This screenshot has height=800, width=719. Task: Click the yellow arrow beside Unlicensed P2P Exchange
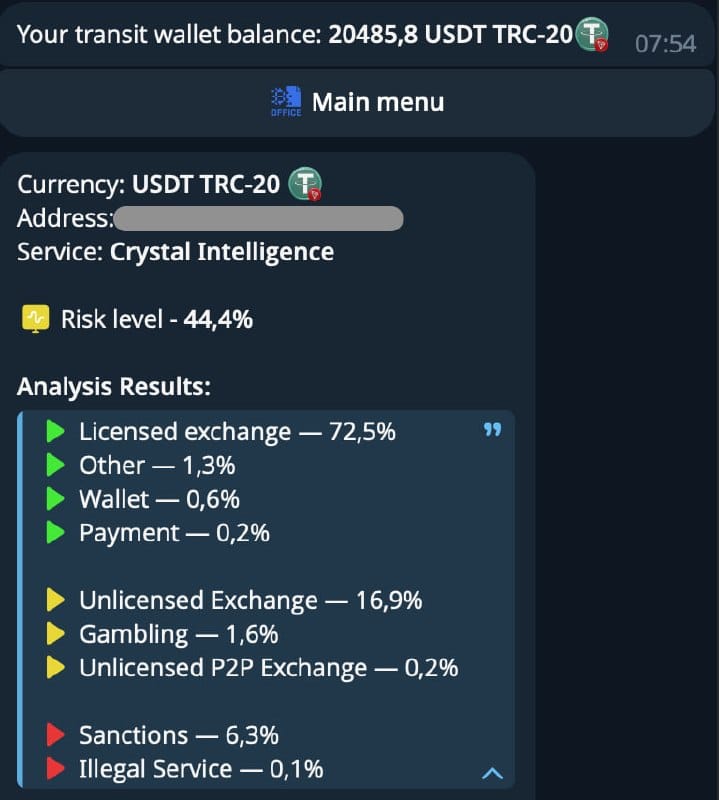(55, 667)
